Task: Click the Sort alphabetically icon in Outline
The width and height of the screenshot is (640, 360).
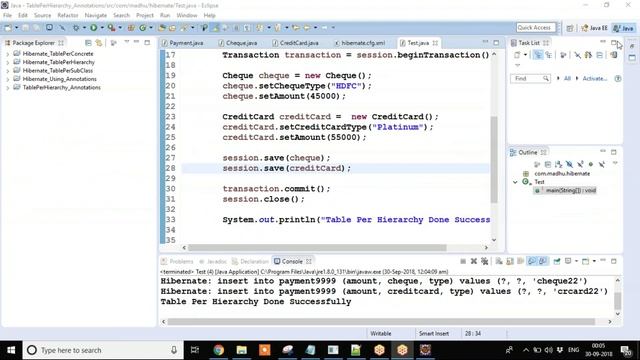Action: (558, 164)
